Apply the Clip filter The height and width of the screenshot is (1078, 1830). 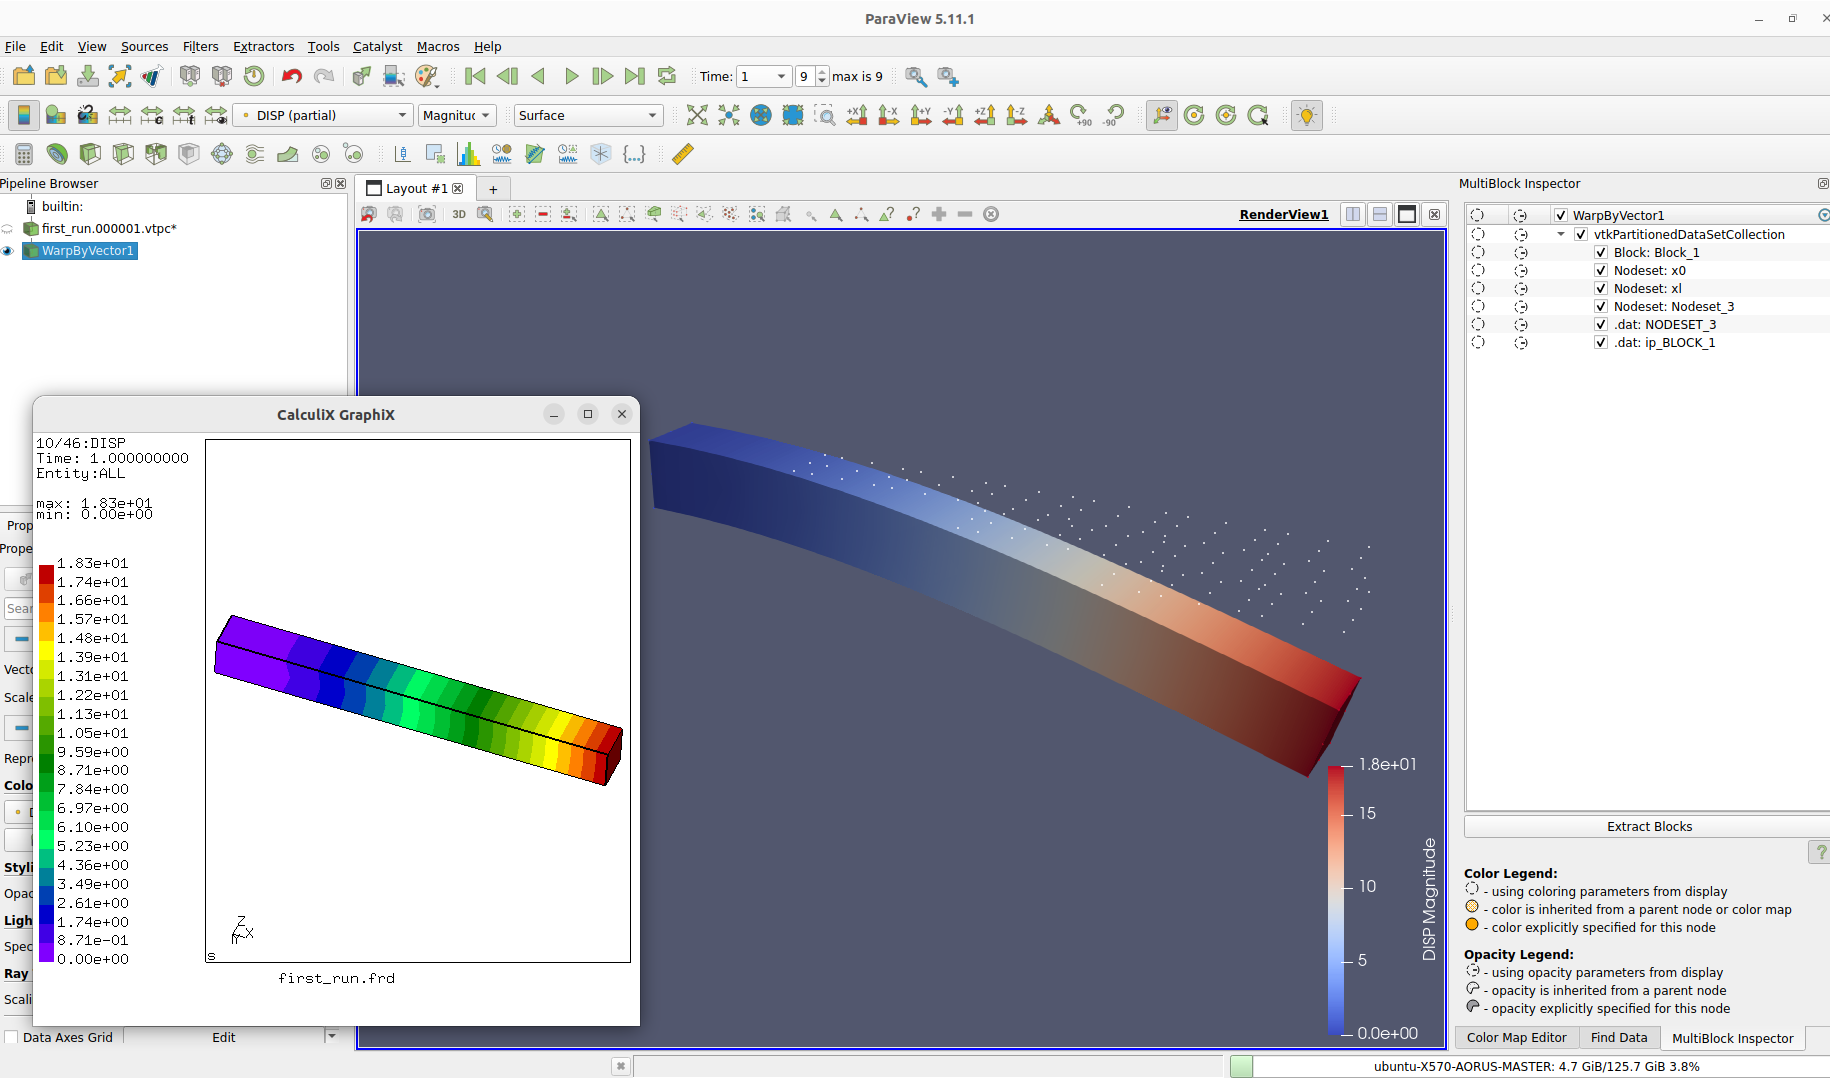pos(89,153)
